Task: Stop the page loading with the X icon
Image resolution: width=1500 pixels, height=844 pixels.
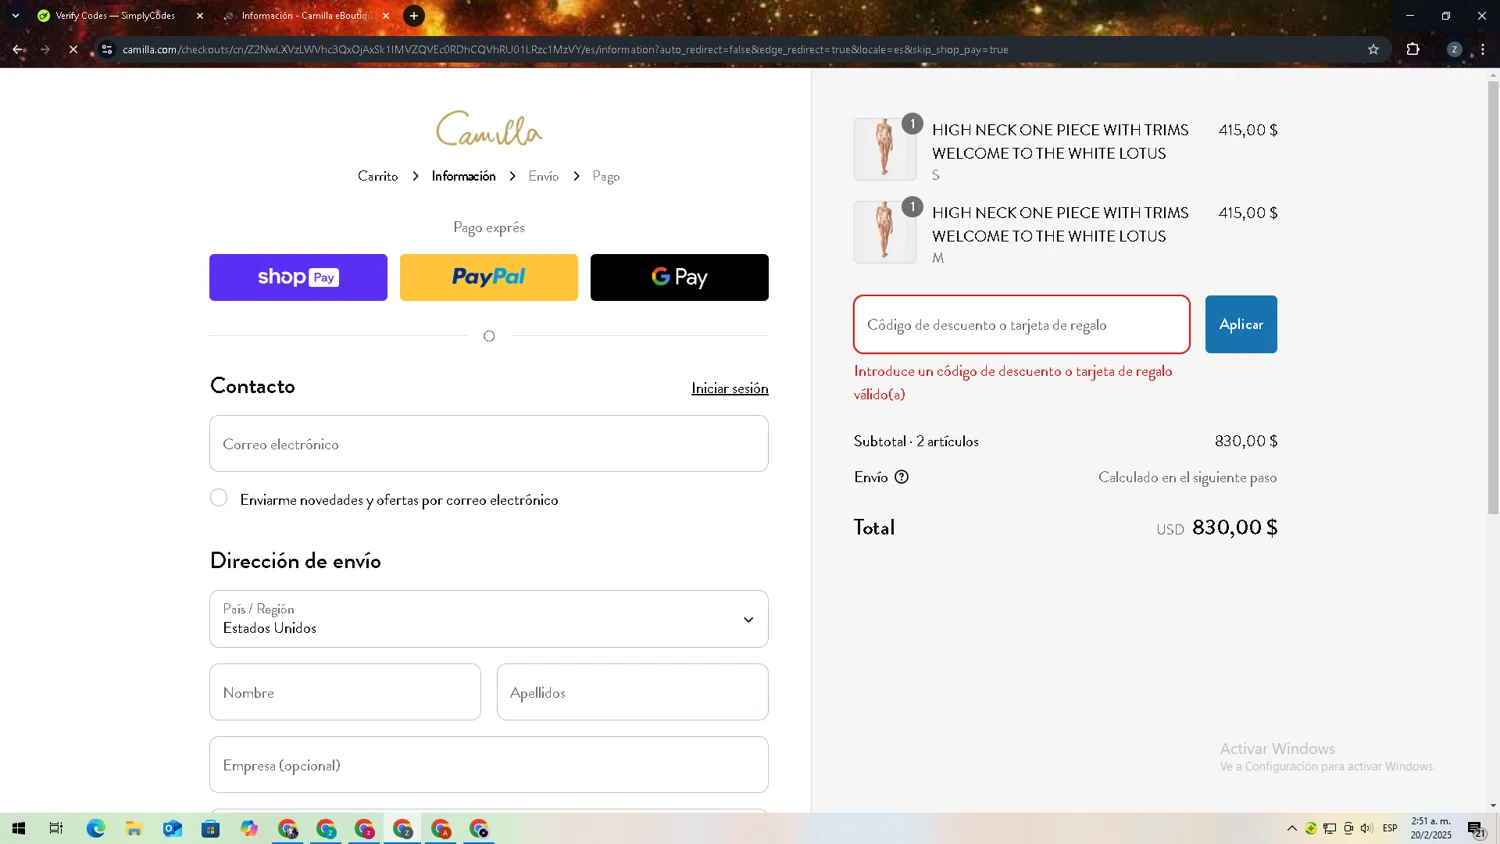Action: [x=73, y=49]
